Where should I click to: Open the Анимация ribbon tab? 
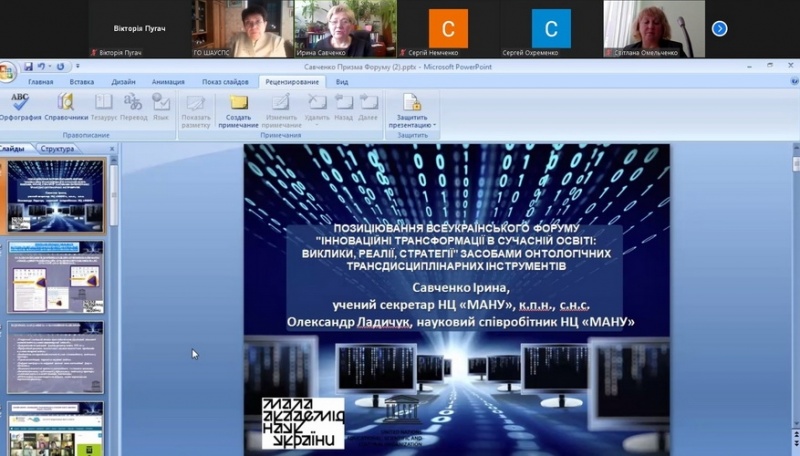[168, 82]
